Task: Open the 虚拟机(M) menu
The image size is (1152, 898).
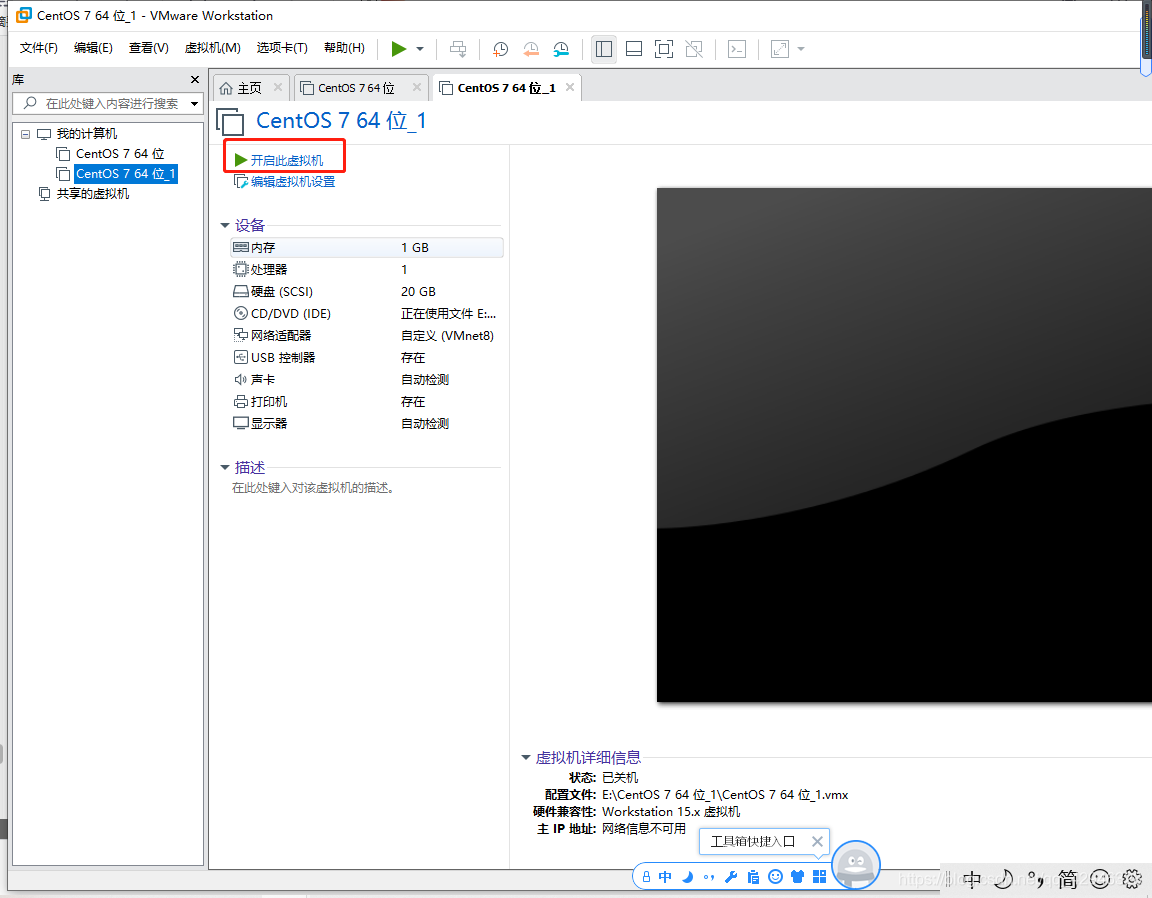Action: click(212, 48)
